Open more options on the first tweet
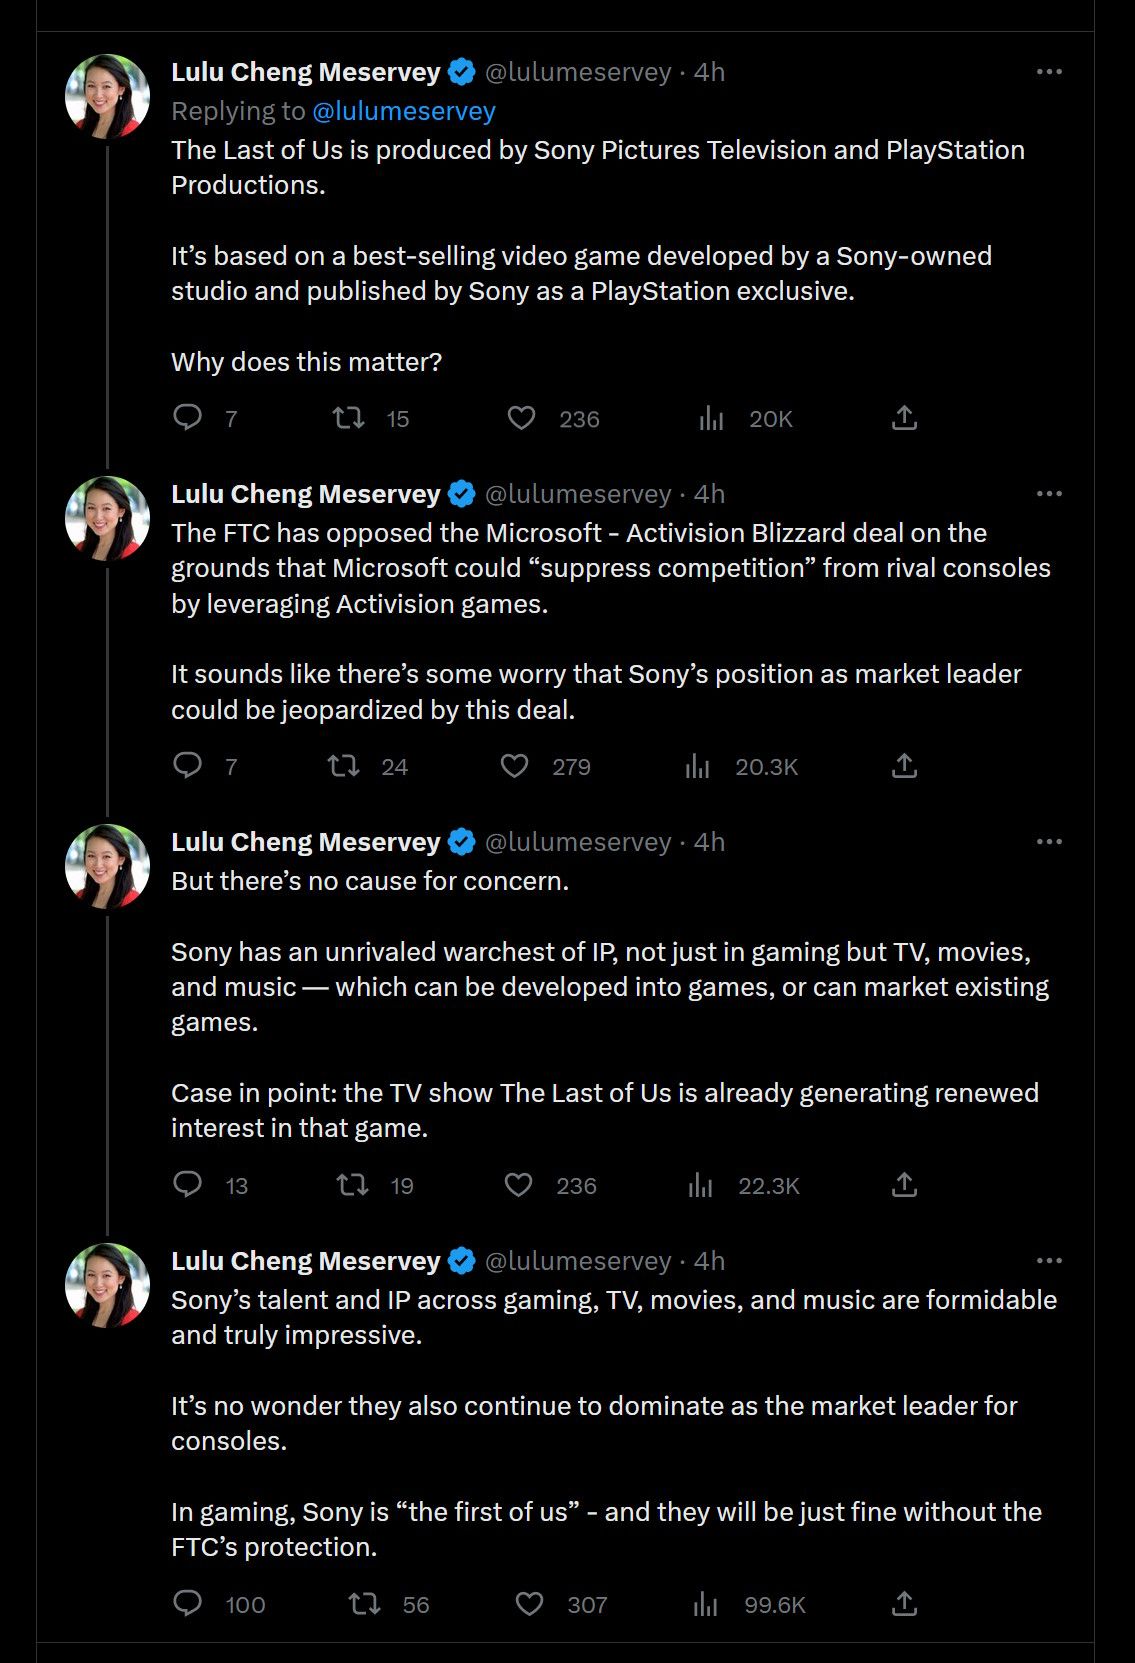 tap(1049, 72)
